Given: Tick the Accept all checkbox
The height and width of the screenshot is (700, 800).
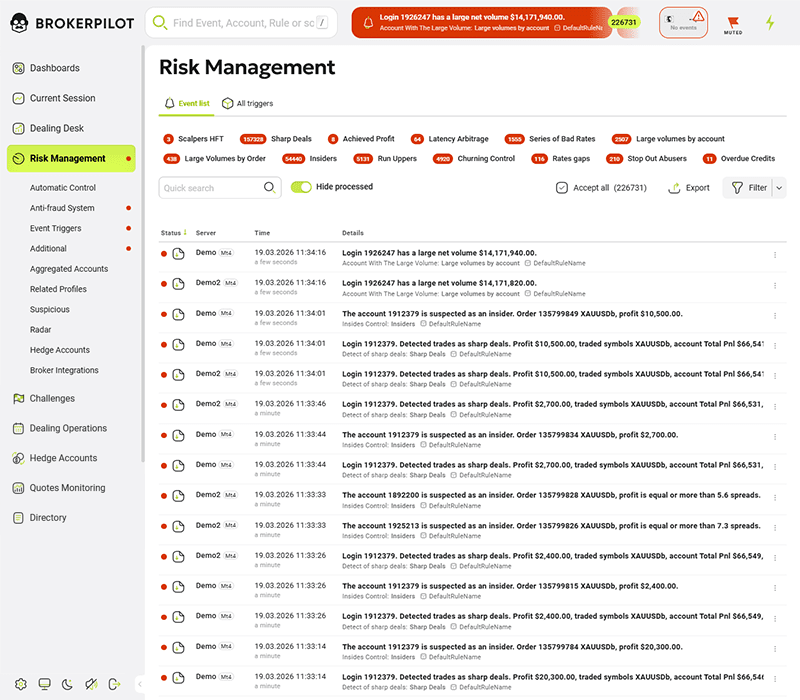Looking at the screenshot, I should pyautogui.click(x=562, y=187).
